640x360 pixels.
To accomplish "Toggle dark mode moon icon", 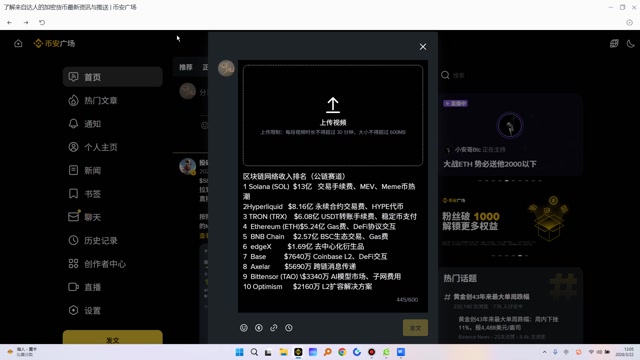I will pos(631,43).
